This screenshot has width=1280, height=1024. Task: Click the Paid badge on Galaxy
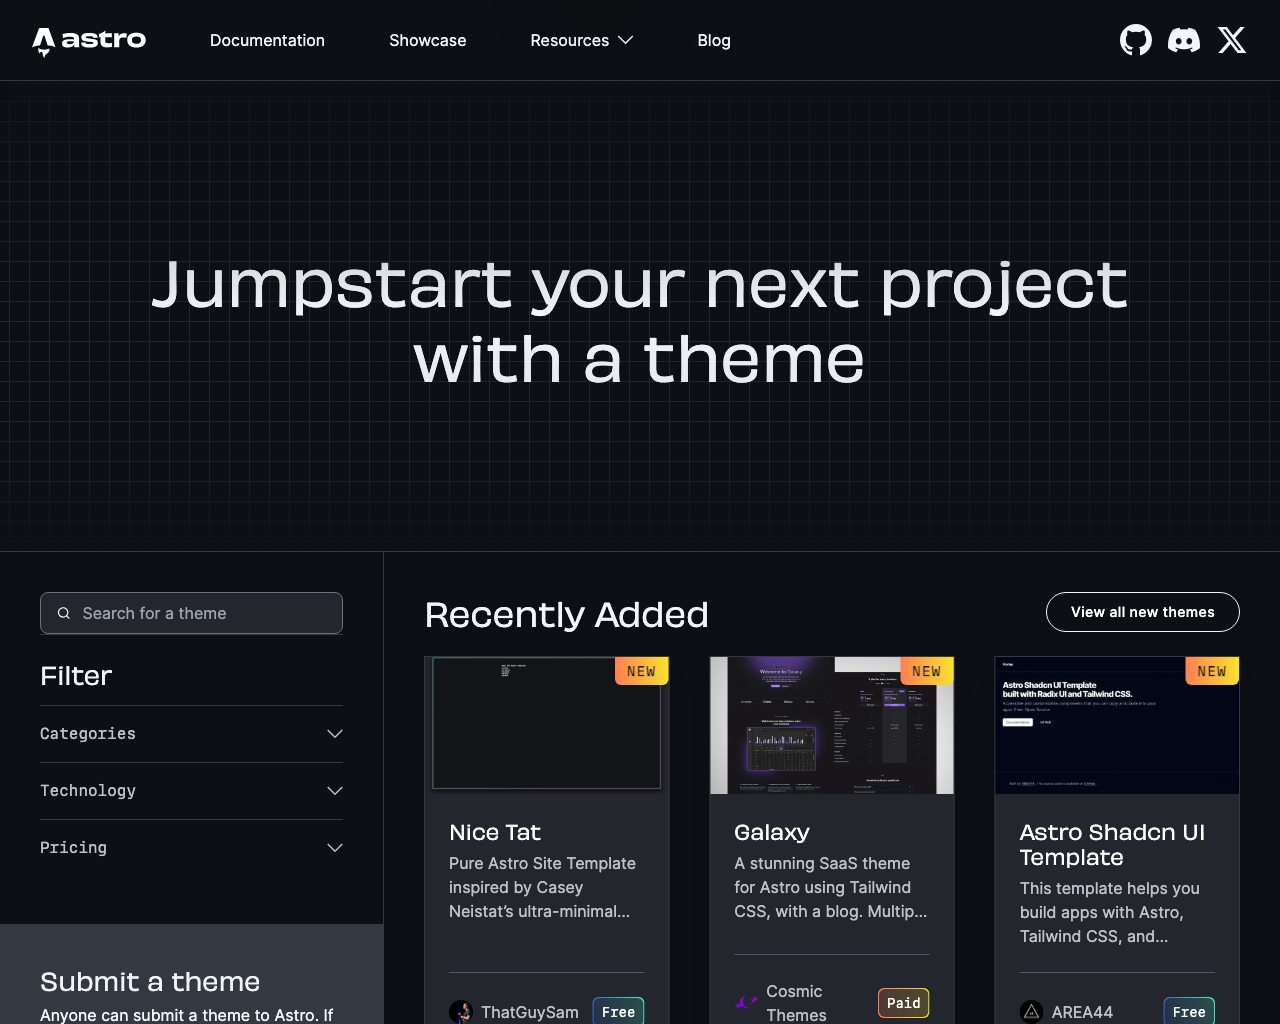click(904, 1003)
